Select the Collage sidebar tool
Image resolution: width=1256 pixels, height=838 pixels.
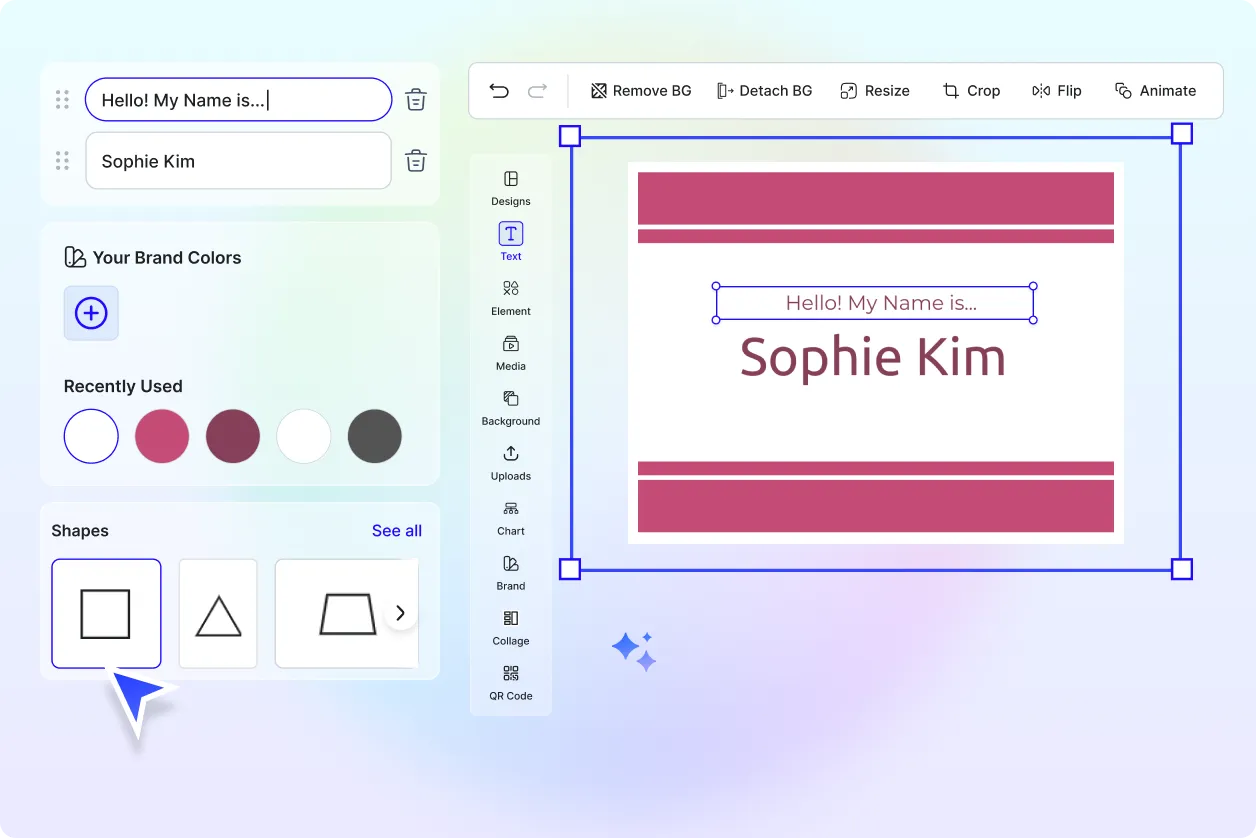(x=511, y=627)
